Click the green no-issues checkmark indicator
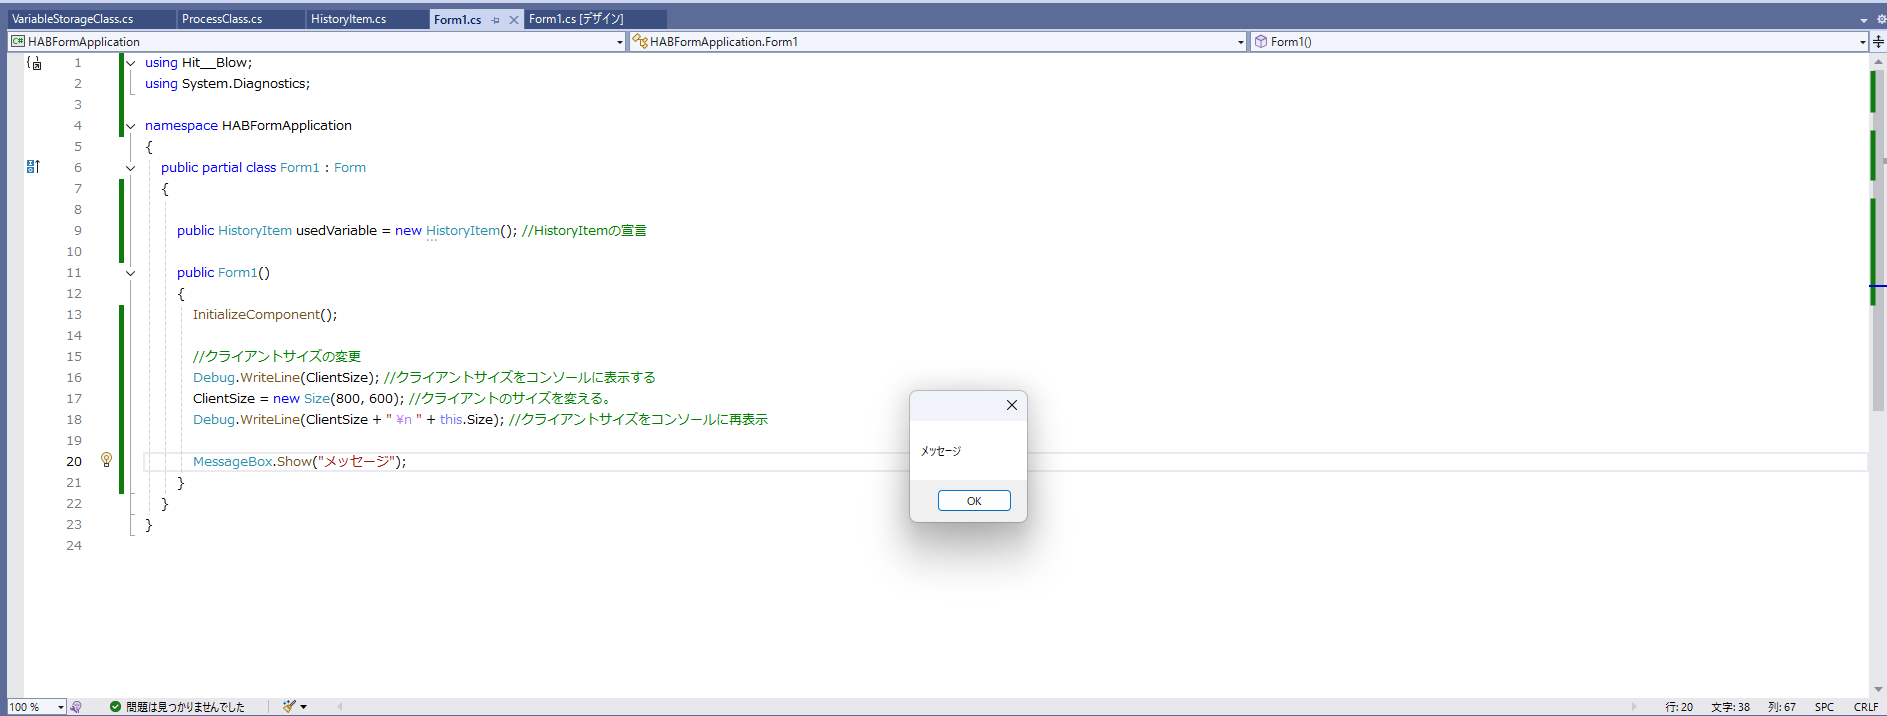 tap(116, 707)
